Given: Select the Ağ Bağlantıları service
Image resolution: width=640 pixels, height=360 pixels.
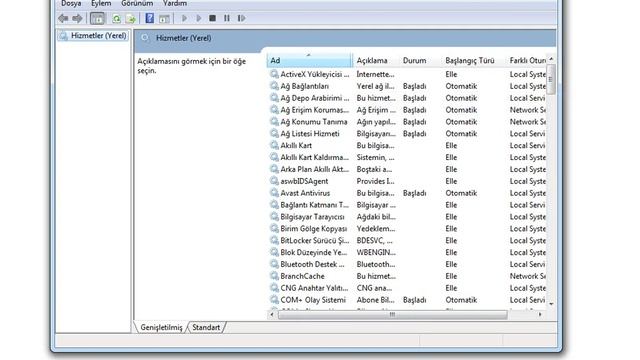Looking at the screenshot, I should click(304, 86).
